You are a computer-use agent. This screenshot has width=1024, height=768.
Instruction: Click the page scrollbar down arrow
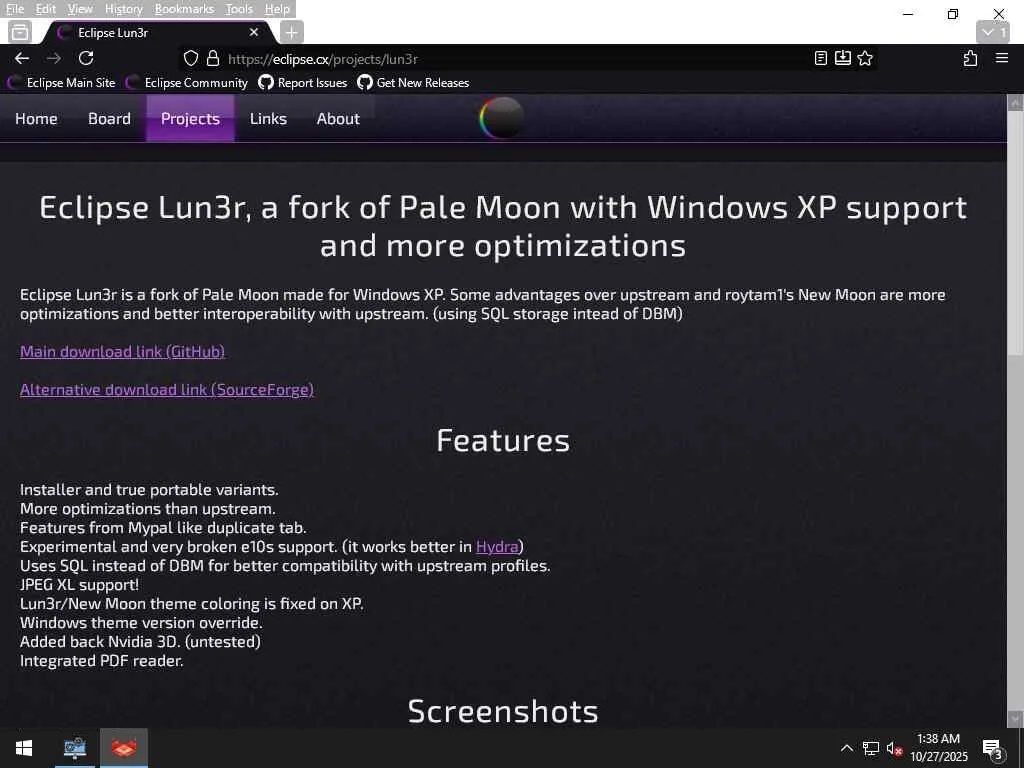tap(1015, 718)
